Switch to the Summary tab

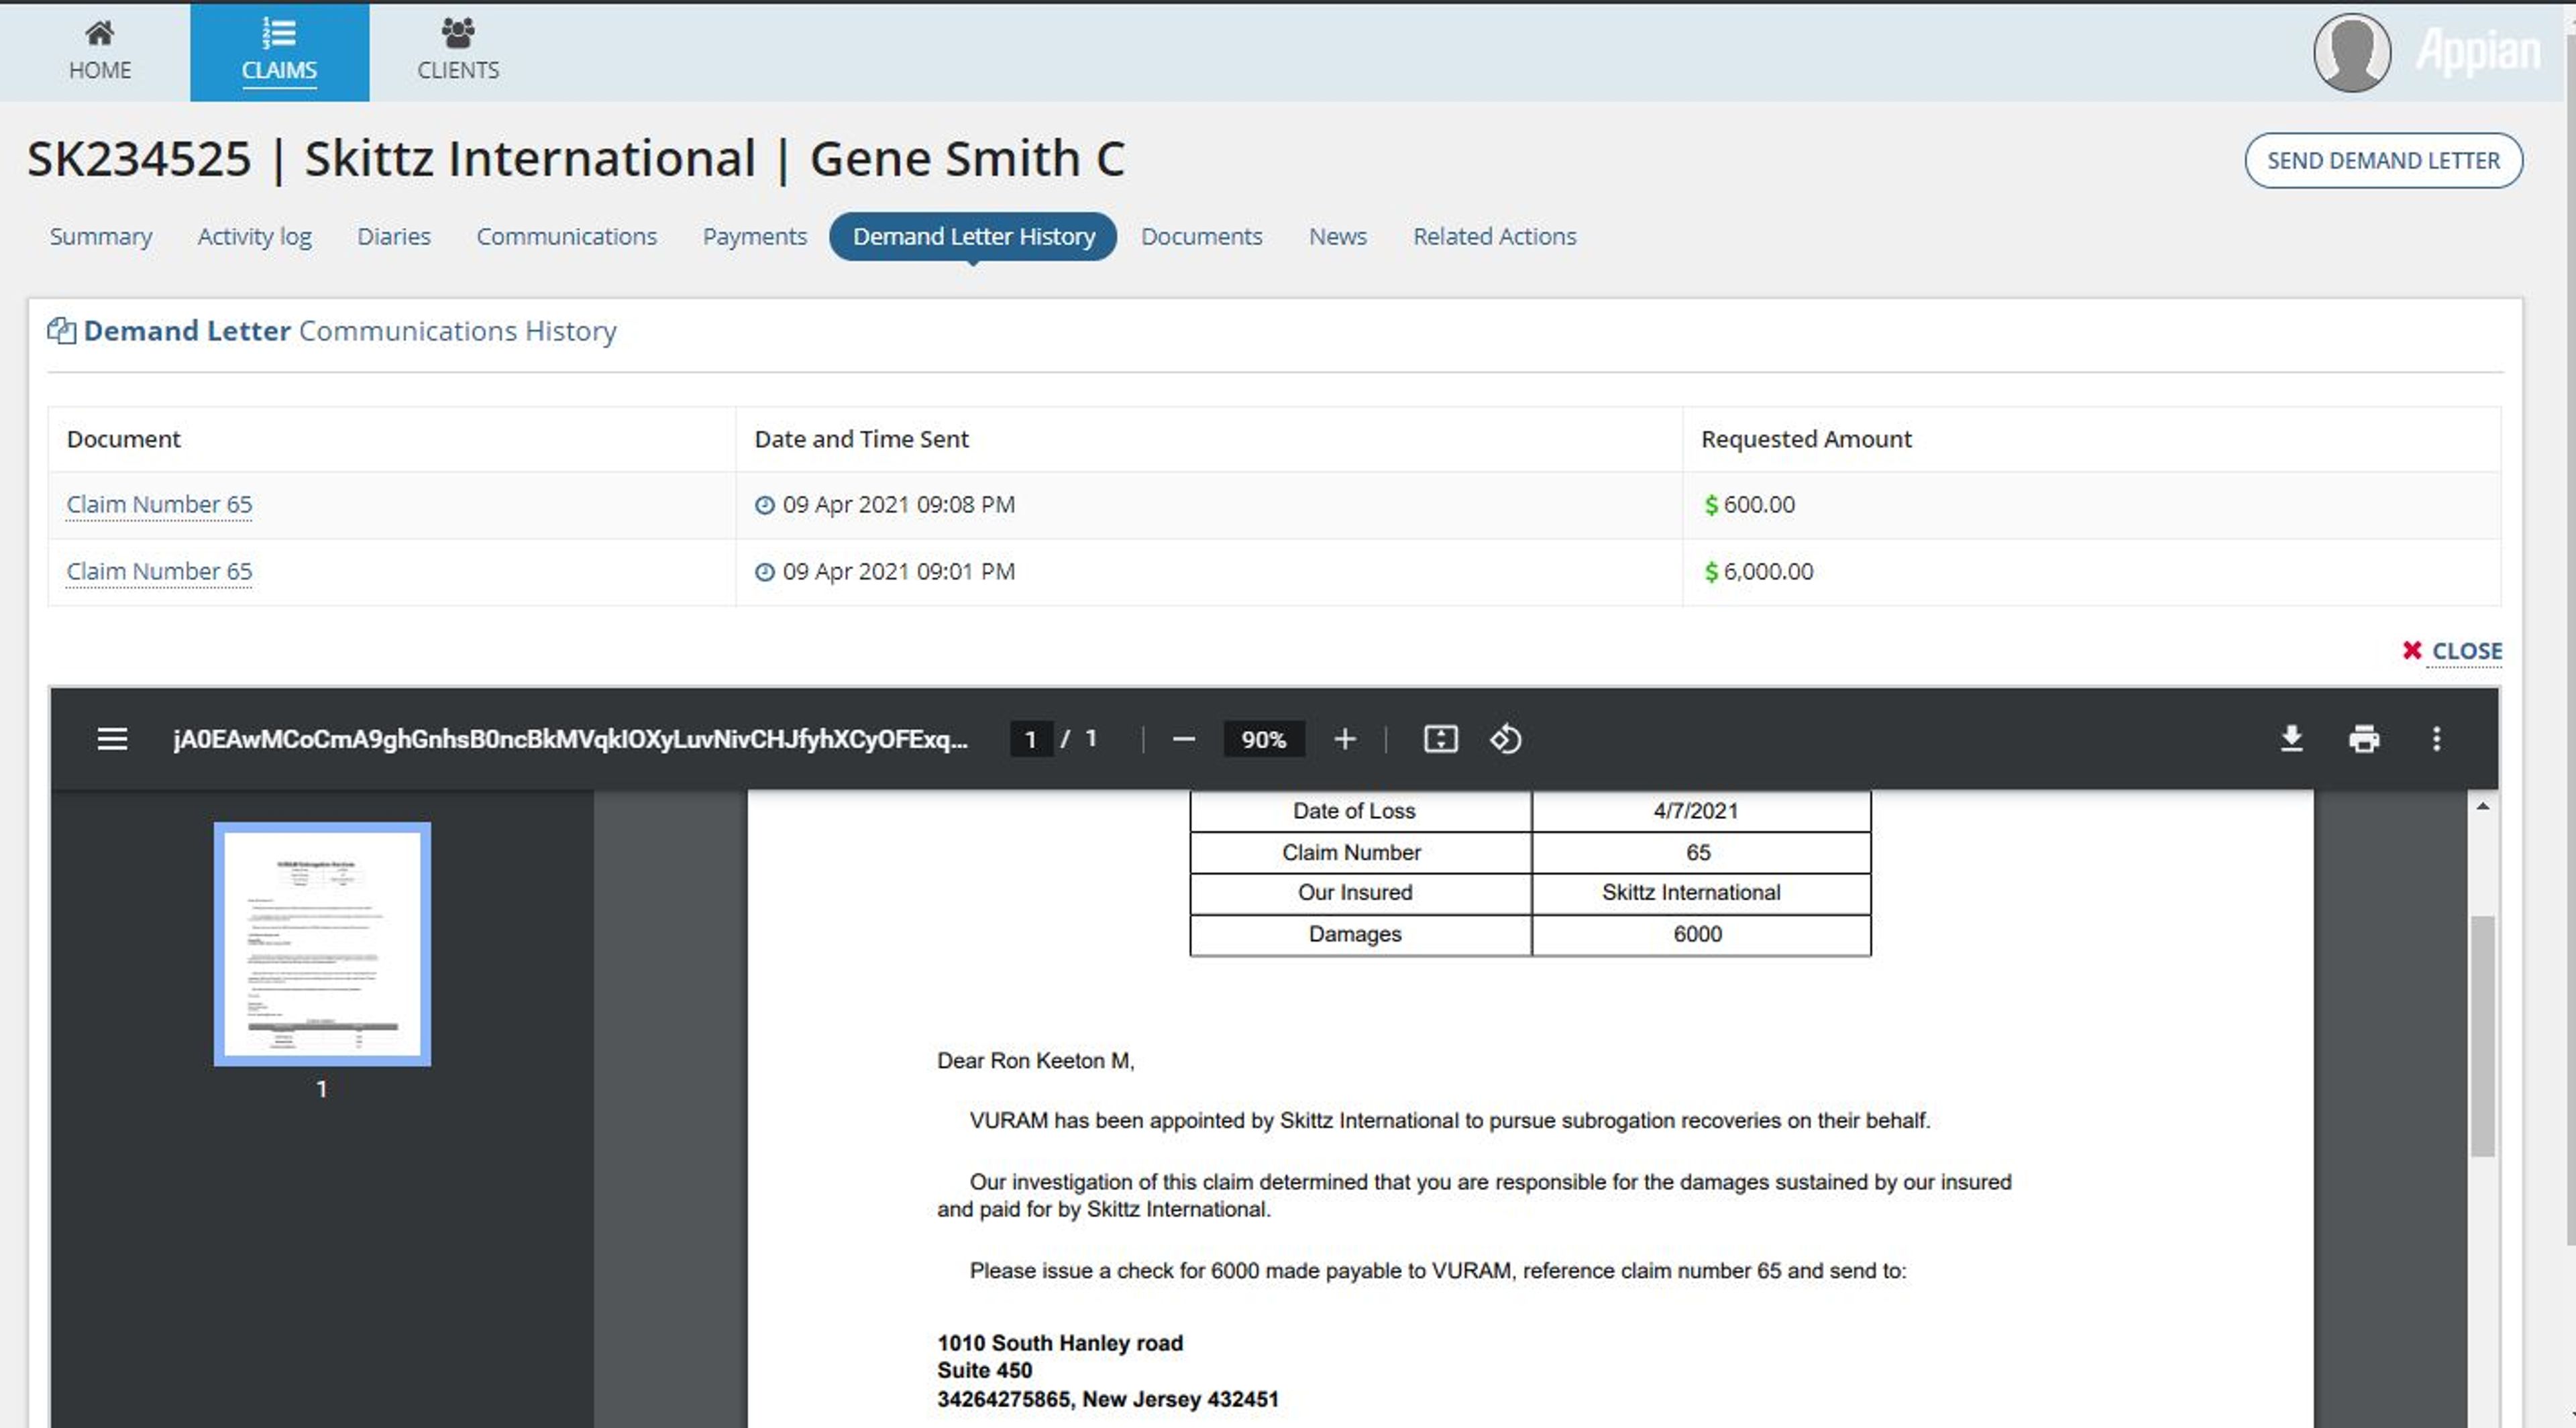pos(101,237)
